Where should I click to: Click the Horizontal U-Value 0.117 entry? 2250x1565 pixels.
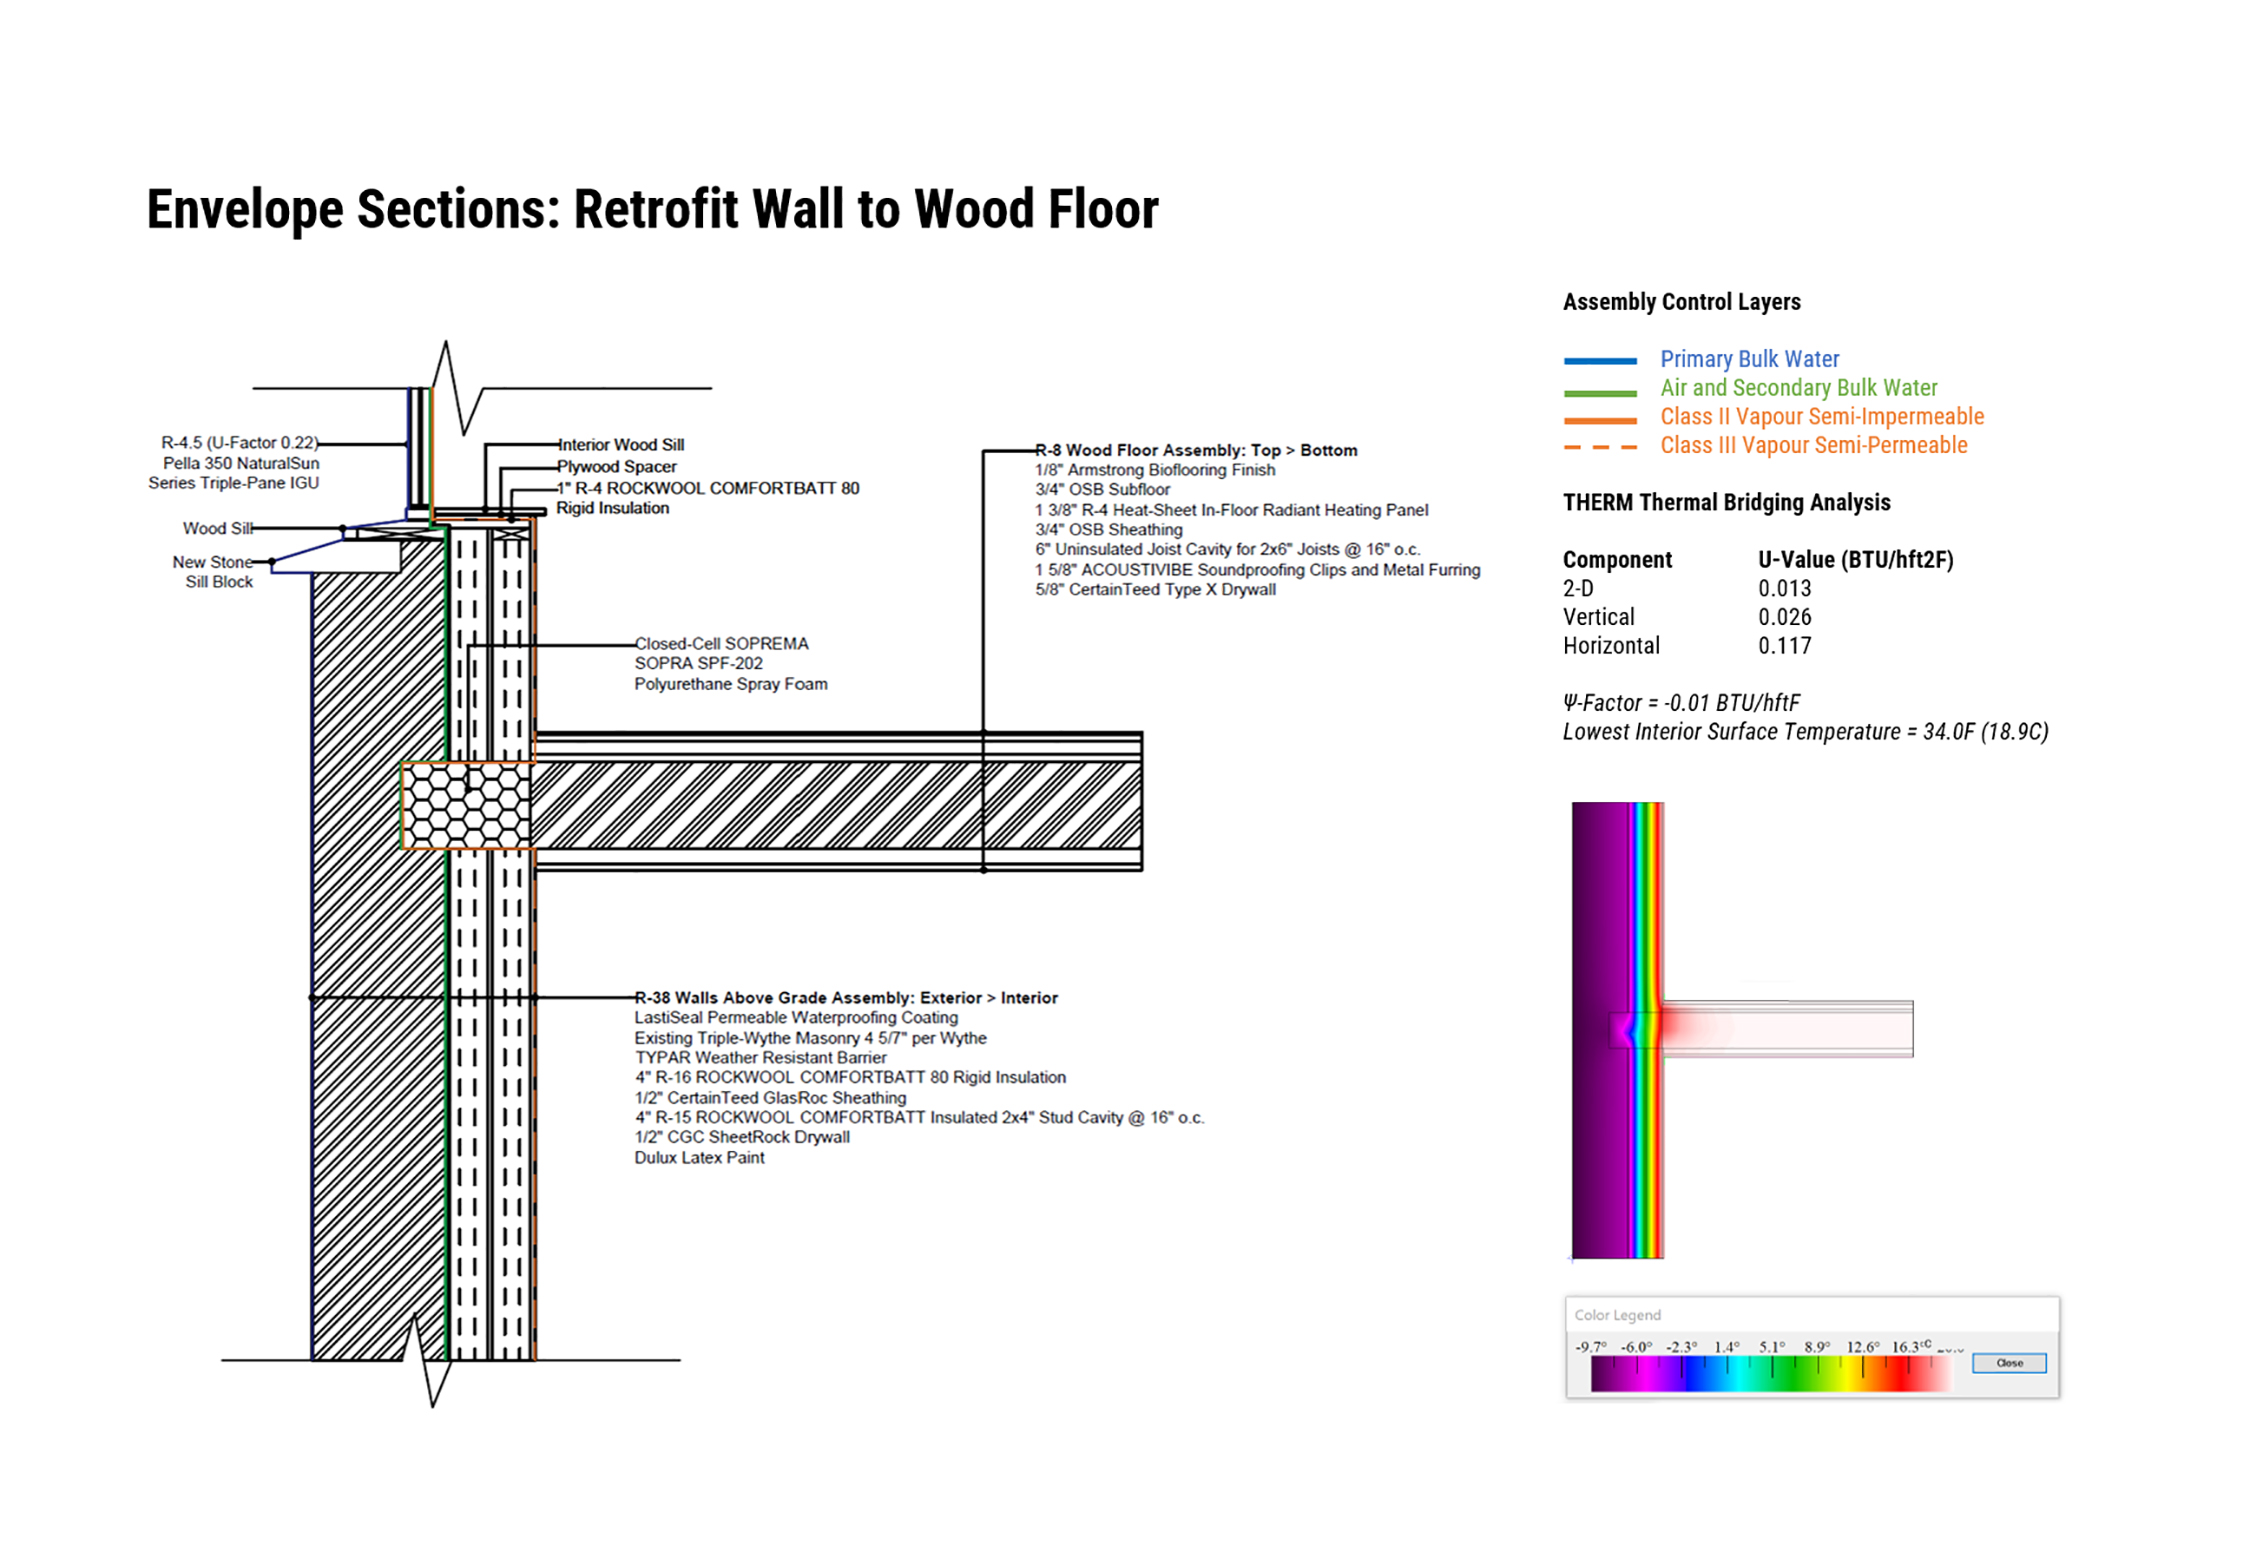[1784, 646]
